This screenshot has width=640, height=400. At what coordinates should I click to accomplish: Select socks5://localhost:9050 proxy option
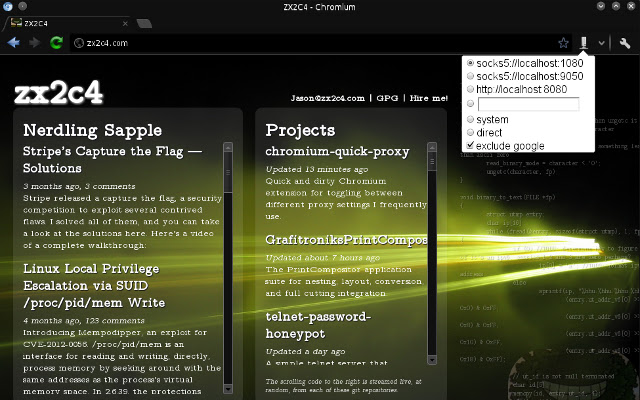click(470, 76)
